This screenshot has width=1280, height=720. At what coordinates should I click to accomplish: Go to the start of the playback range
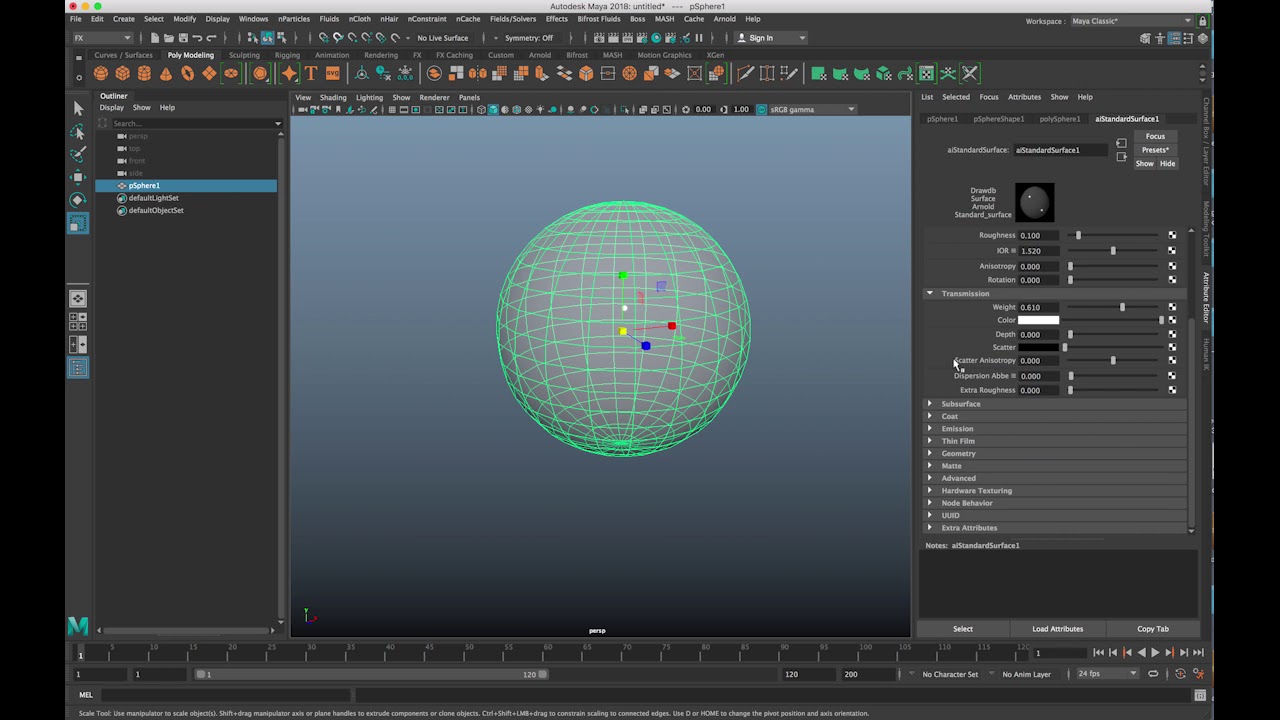click(1098, 653)
